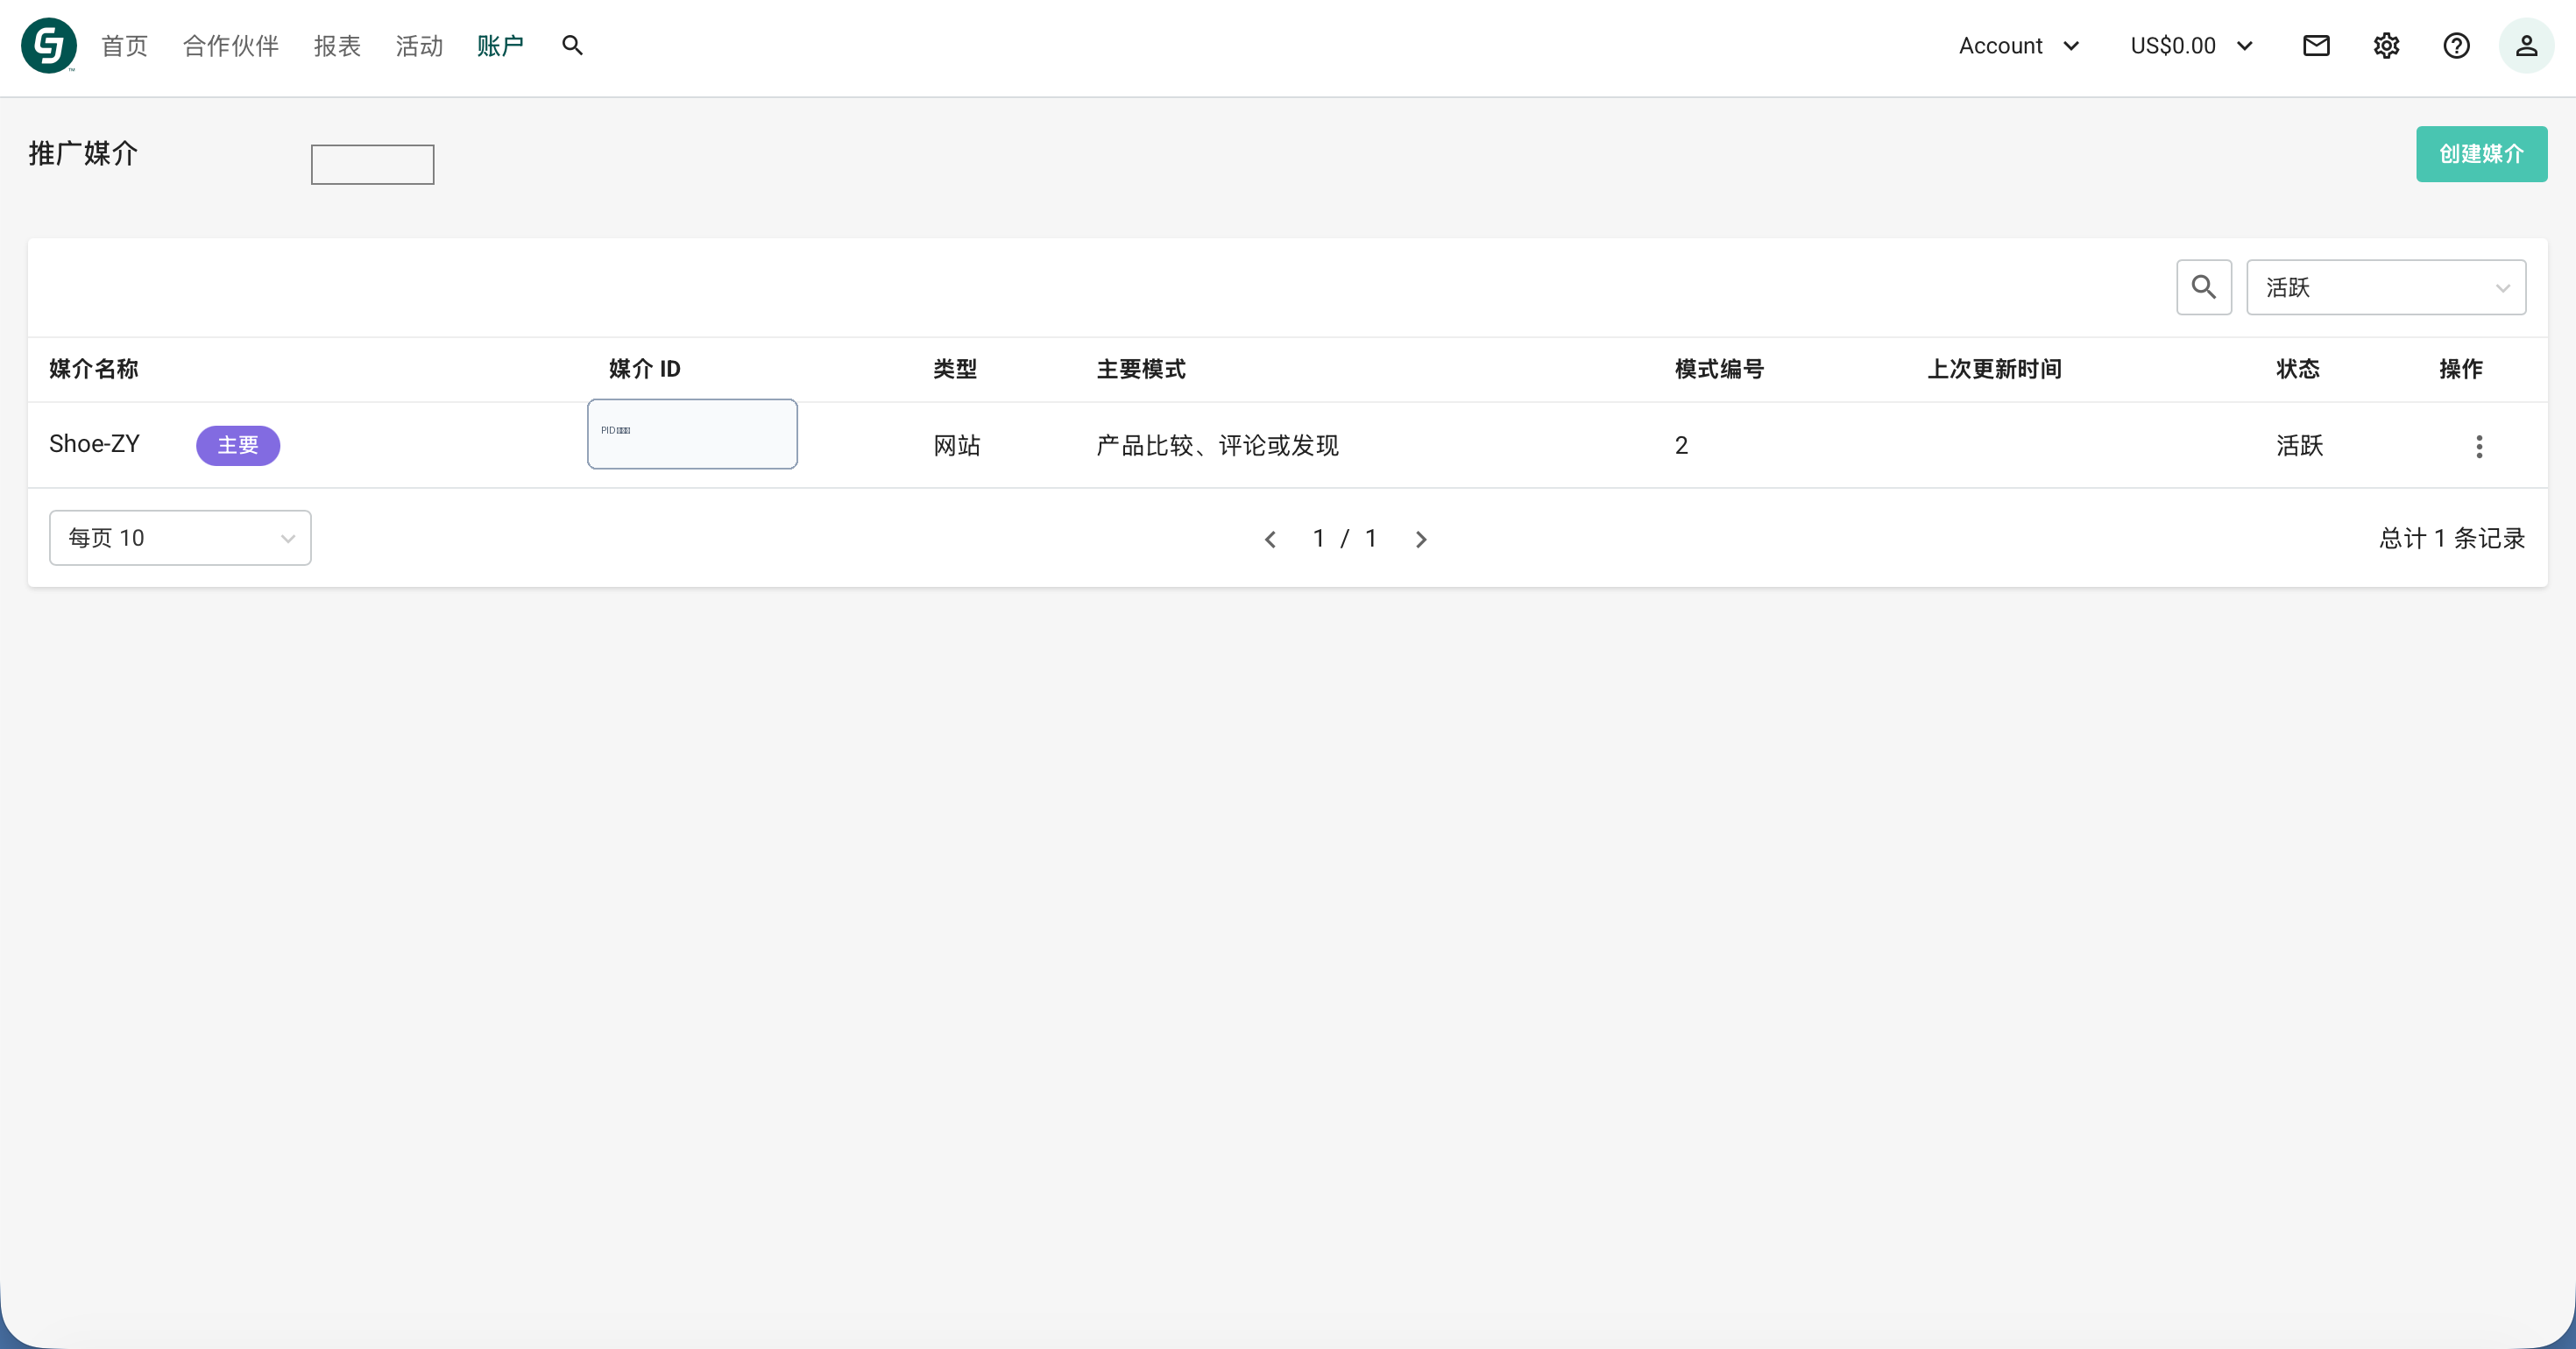2576x1349 pixels.
Task: Open the 合作伙伴 menu
Action: click(x=231, y=46)
